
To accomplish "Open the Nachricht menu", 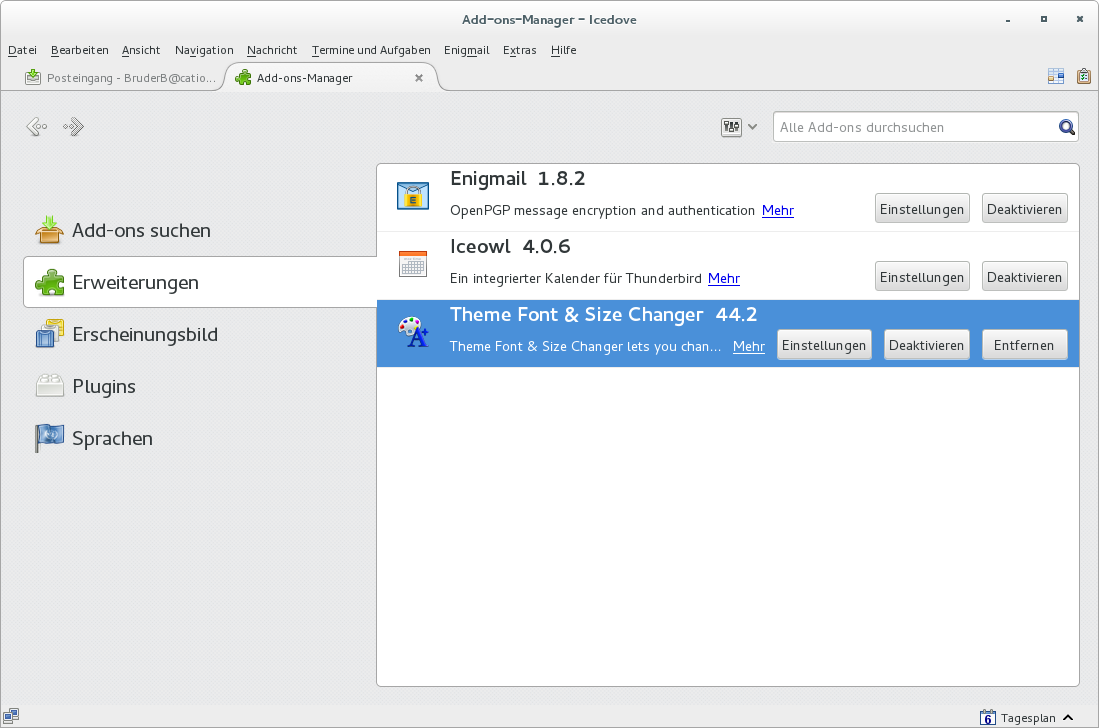I will click(x=272, y=50).
